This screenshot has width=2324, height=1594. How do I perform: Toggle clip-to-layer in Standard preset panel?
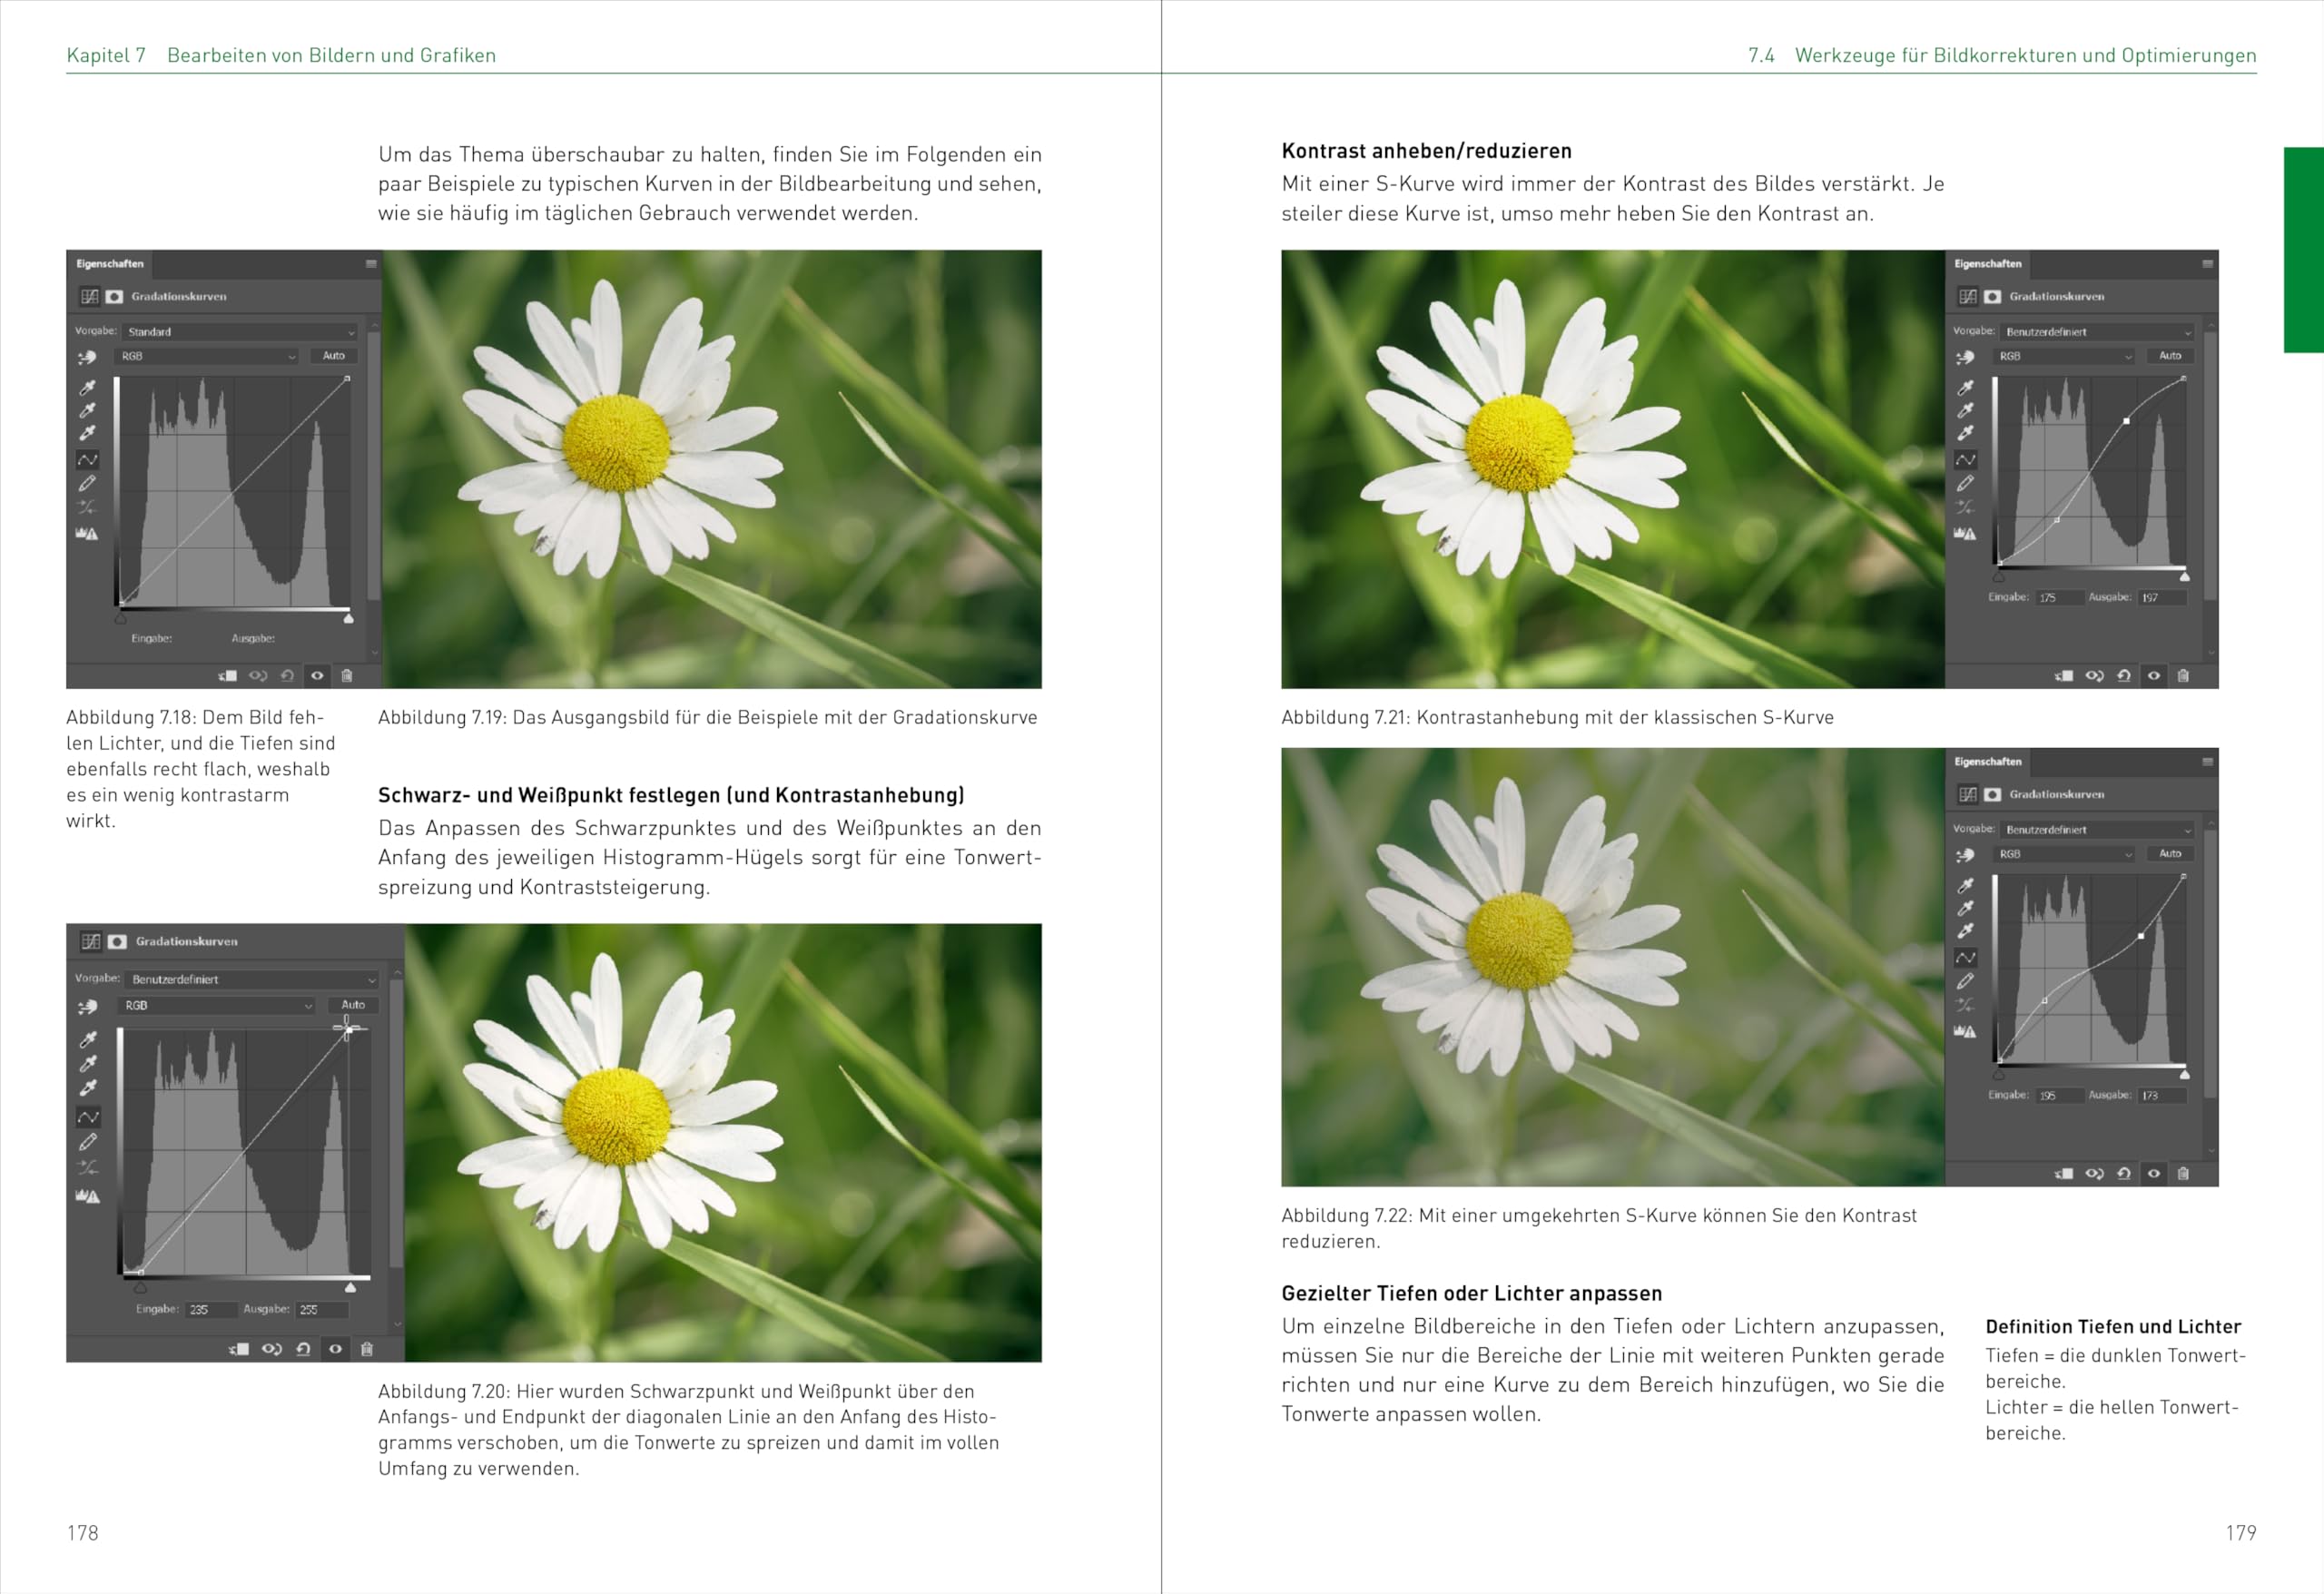click(228, 675)
